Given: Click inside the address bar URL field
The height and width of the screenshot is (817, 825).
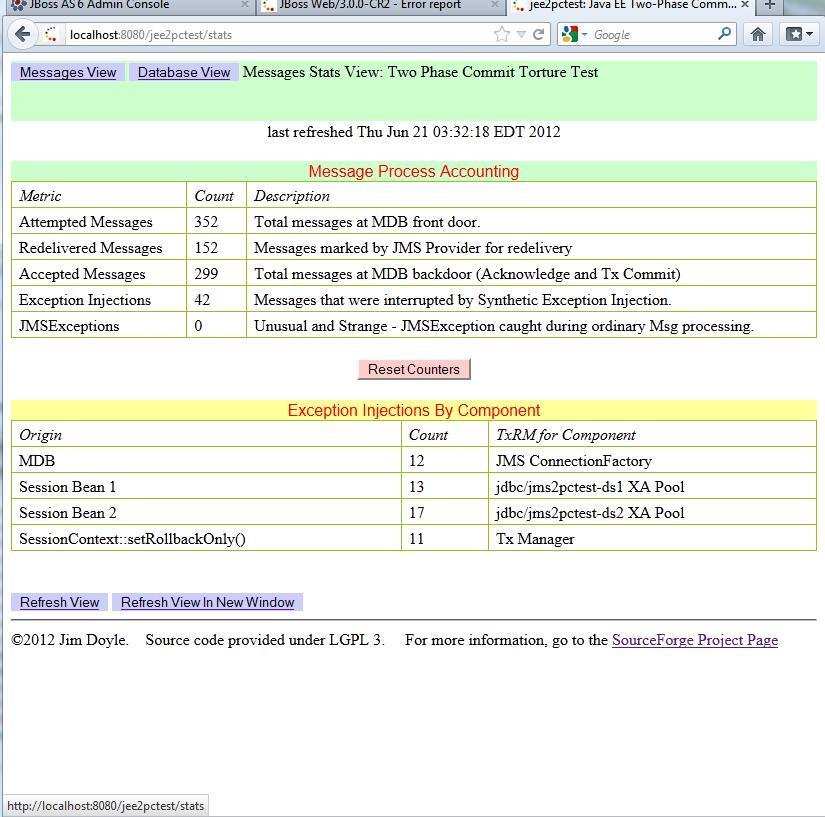Looking at the screenshot, I should click(250, 33).
